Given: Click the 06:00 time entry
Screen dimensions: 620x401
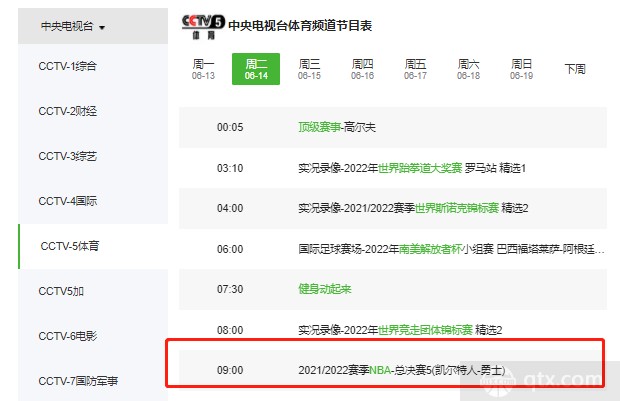Looking at the screenshot, I should pyautogui.click(x=230, y=249).
